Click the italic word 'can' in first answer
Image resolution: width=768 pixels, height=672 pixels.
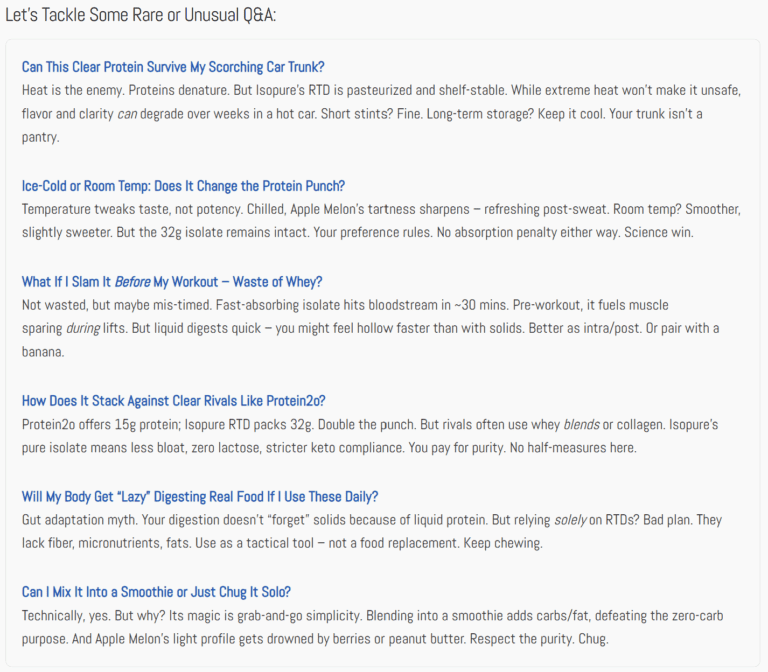pyautogui.click(x=128, y=114)
